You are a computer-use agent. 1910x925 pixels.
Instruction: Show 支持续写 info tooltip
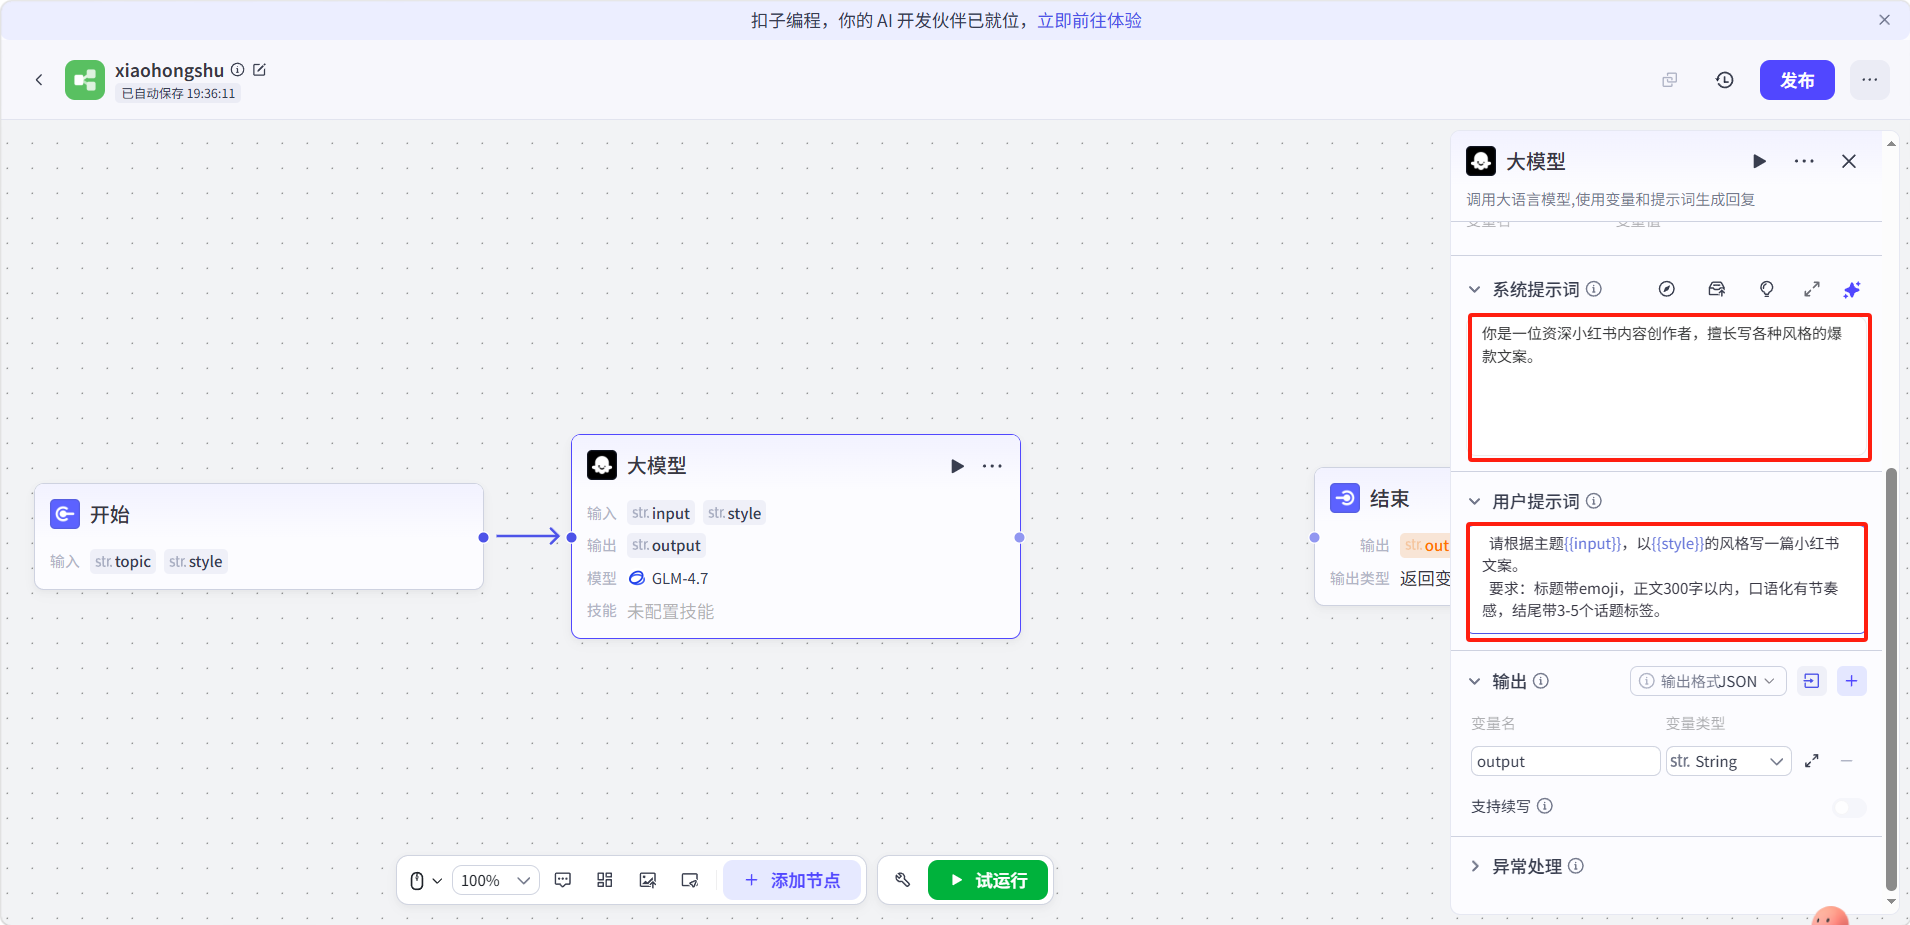pos(1545,806)
